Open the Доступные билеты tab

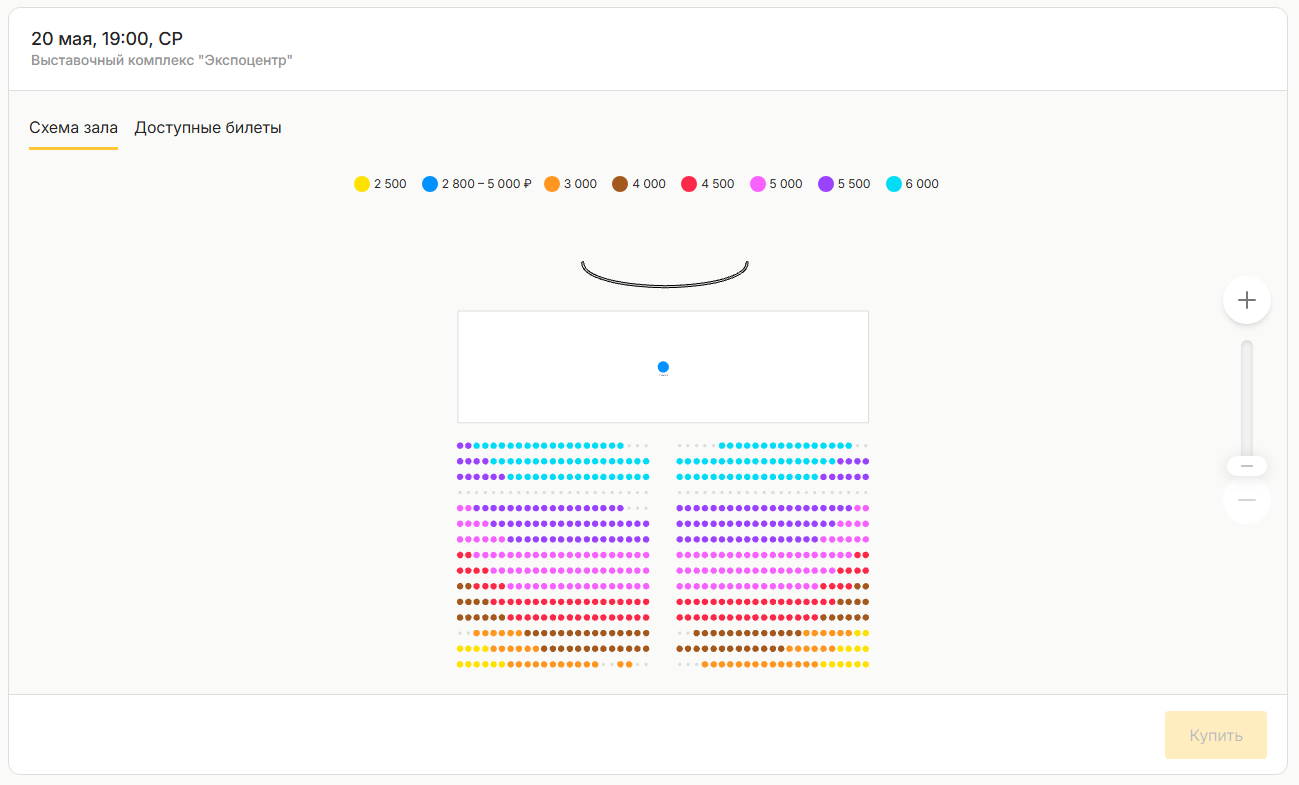pos(208,128)
